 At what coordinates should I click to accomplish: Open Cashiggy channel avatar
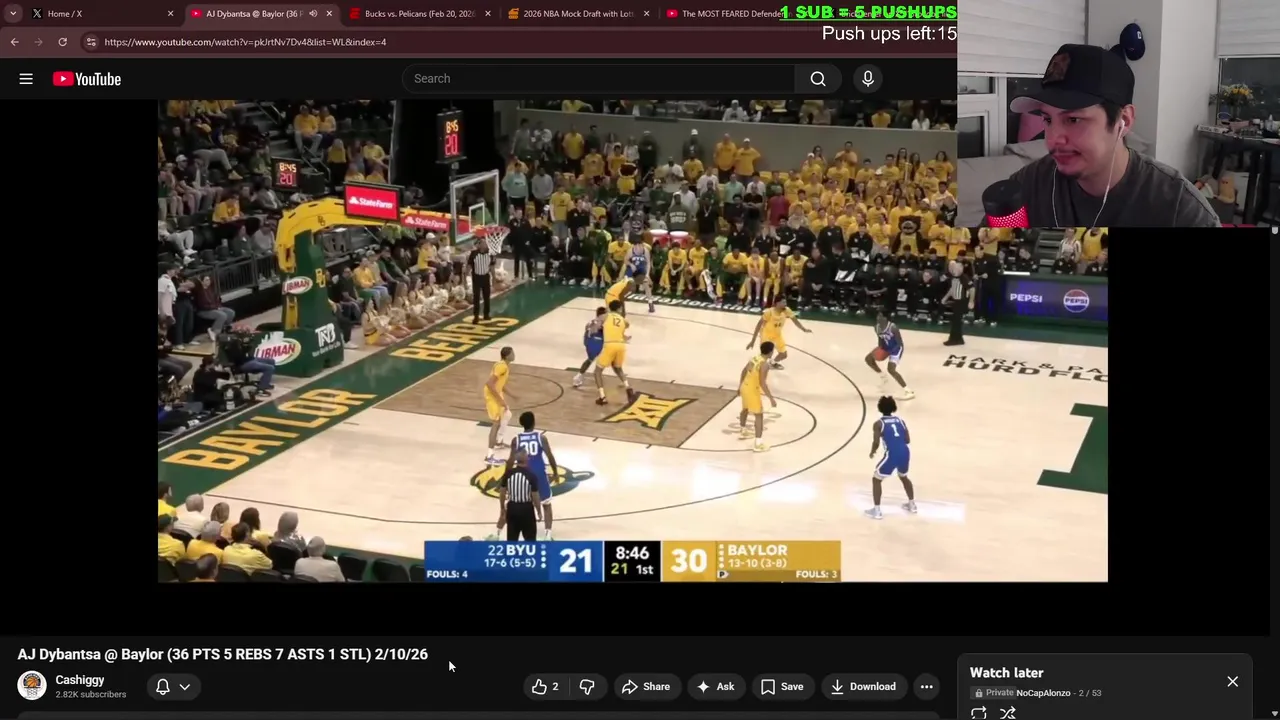click(x=32, y=686)
